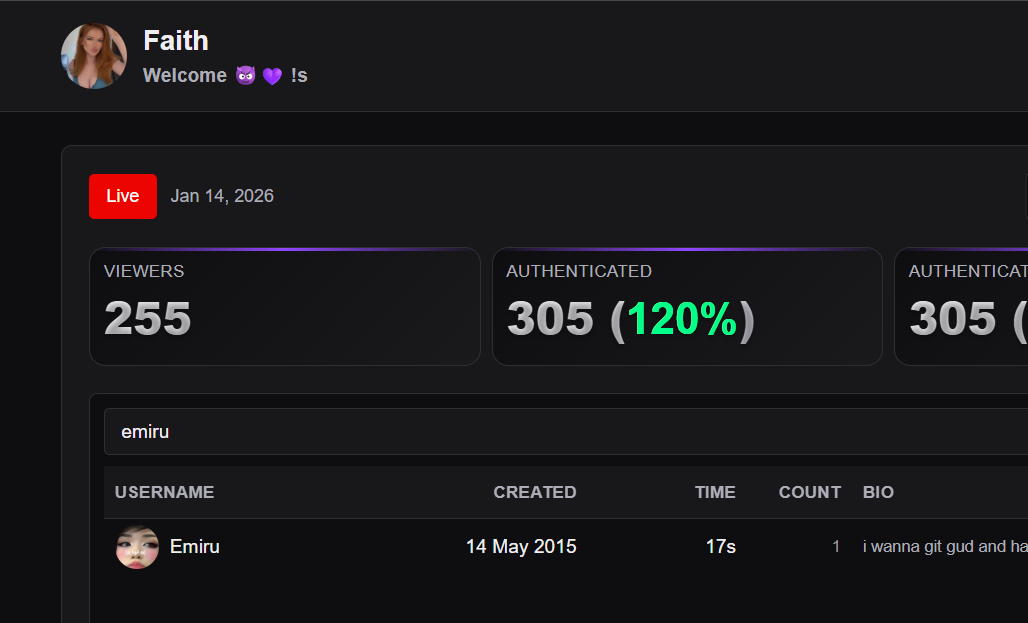The image size is (1028, 623).
Task: Click the Faith channel name heading
Action: (176, 41)
